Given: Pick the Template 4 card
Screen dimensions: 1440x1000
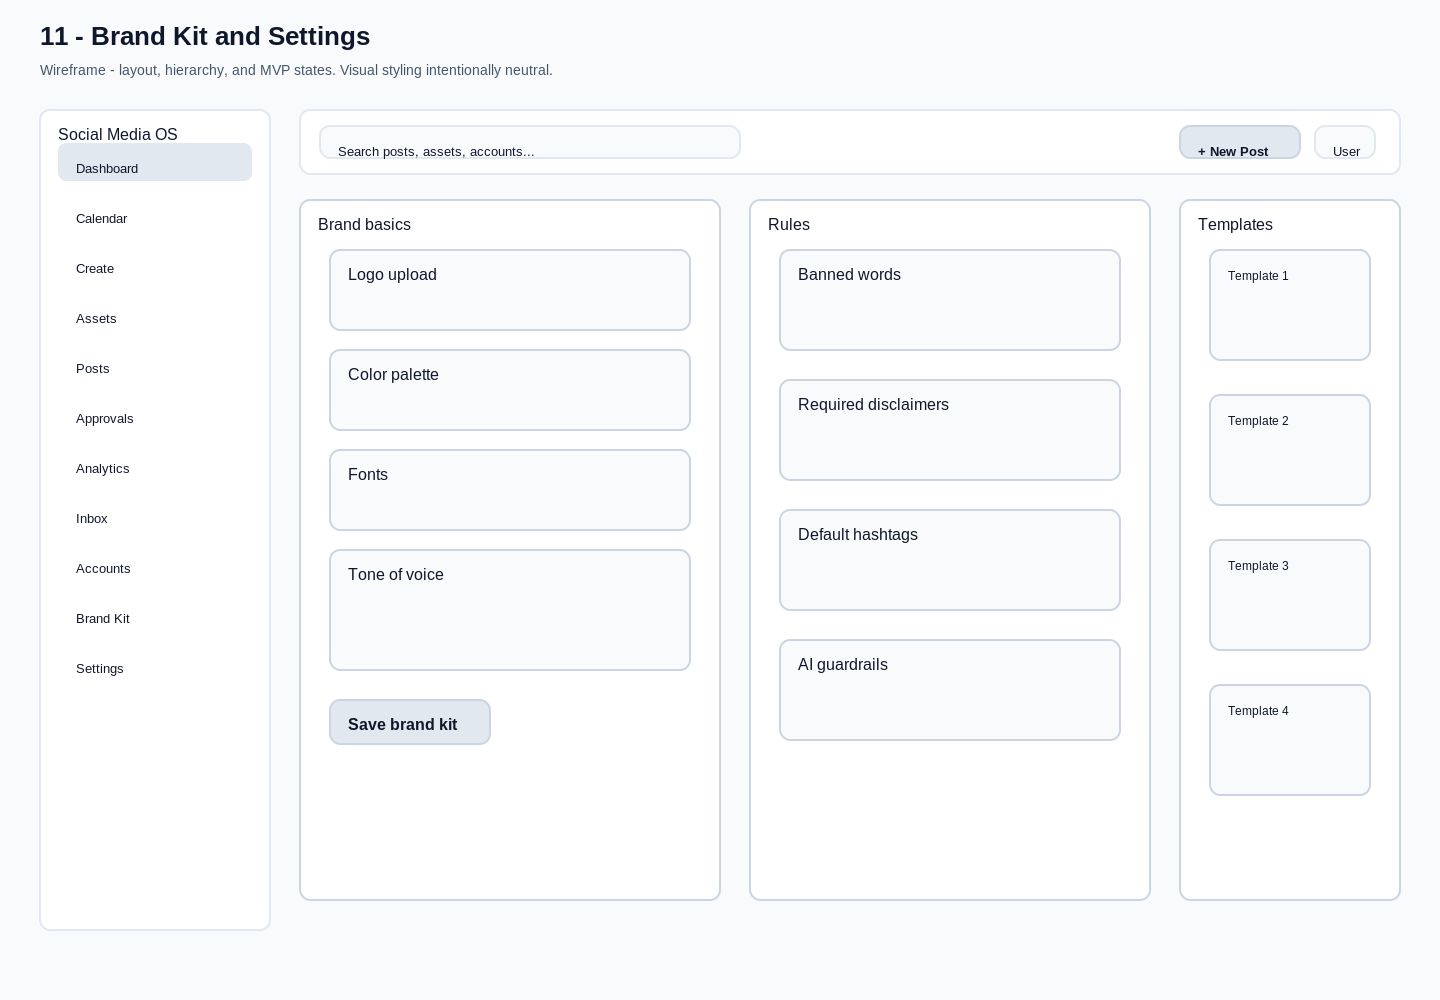Looking at the screenshot, I should click(1290, 740).
